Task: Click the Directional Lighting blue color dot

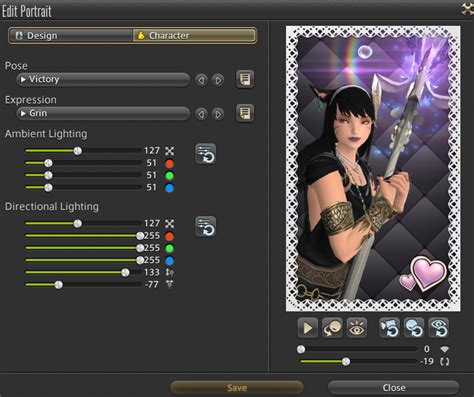Action: tap(170, 260)
